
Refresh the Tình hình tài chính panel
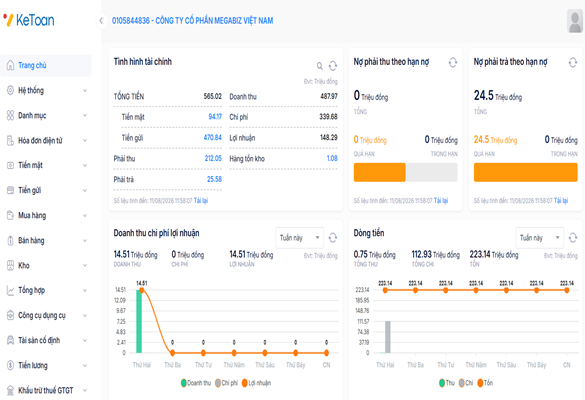click(333, 66)
